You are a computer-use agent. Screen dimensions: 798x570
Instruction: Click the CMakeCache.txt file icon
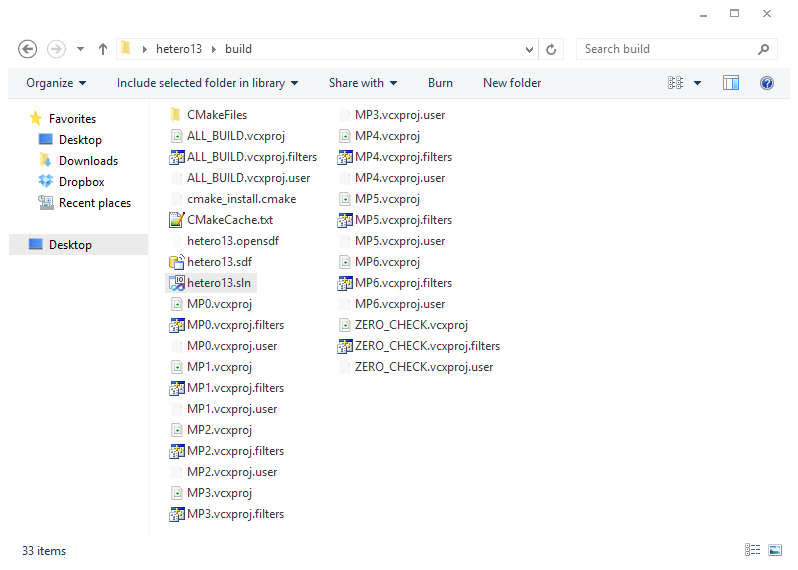[x=176, y=220]
